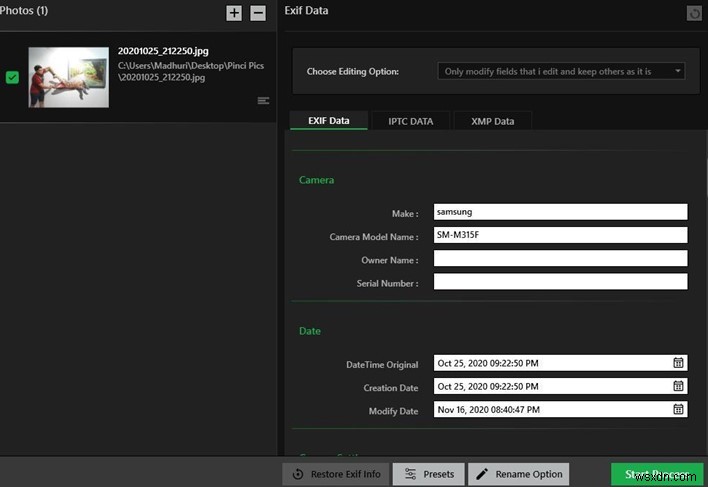Image resolution: width=708 pixels, height=487 pixels.
Task: Open calendar picker for Modify Date
Action: 678,409
